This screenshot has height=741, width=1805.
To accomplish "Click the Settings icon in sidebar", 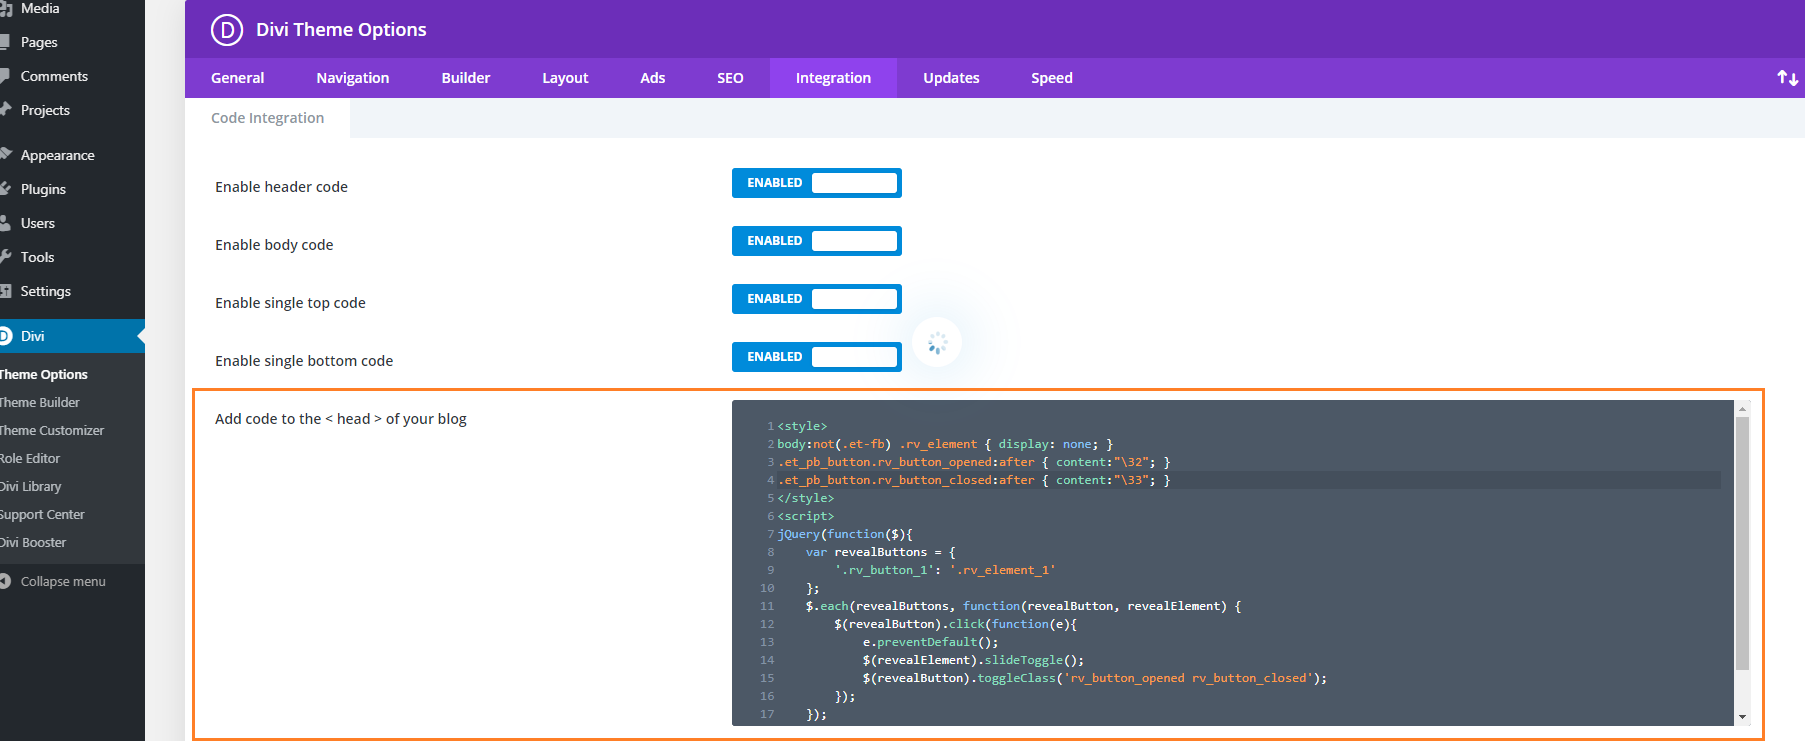I will pos(5,290).
